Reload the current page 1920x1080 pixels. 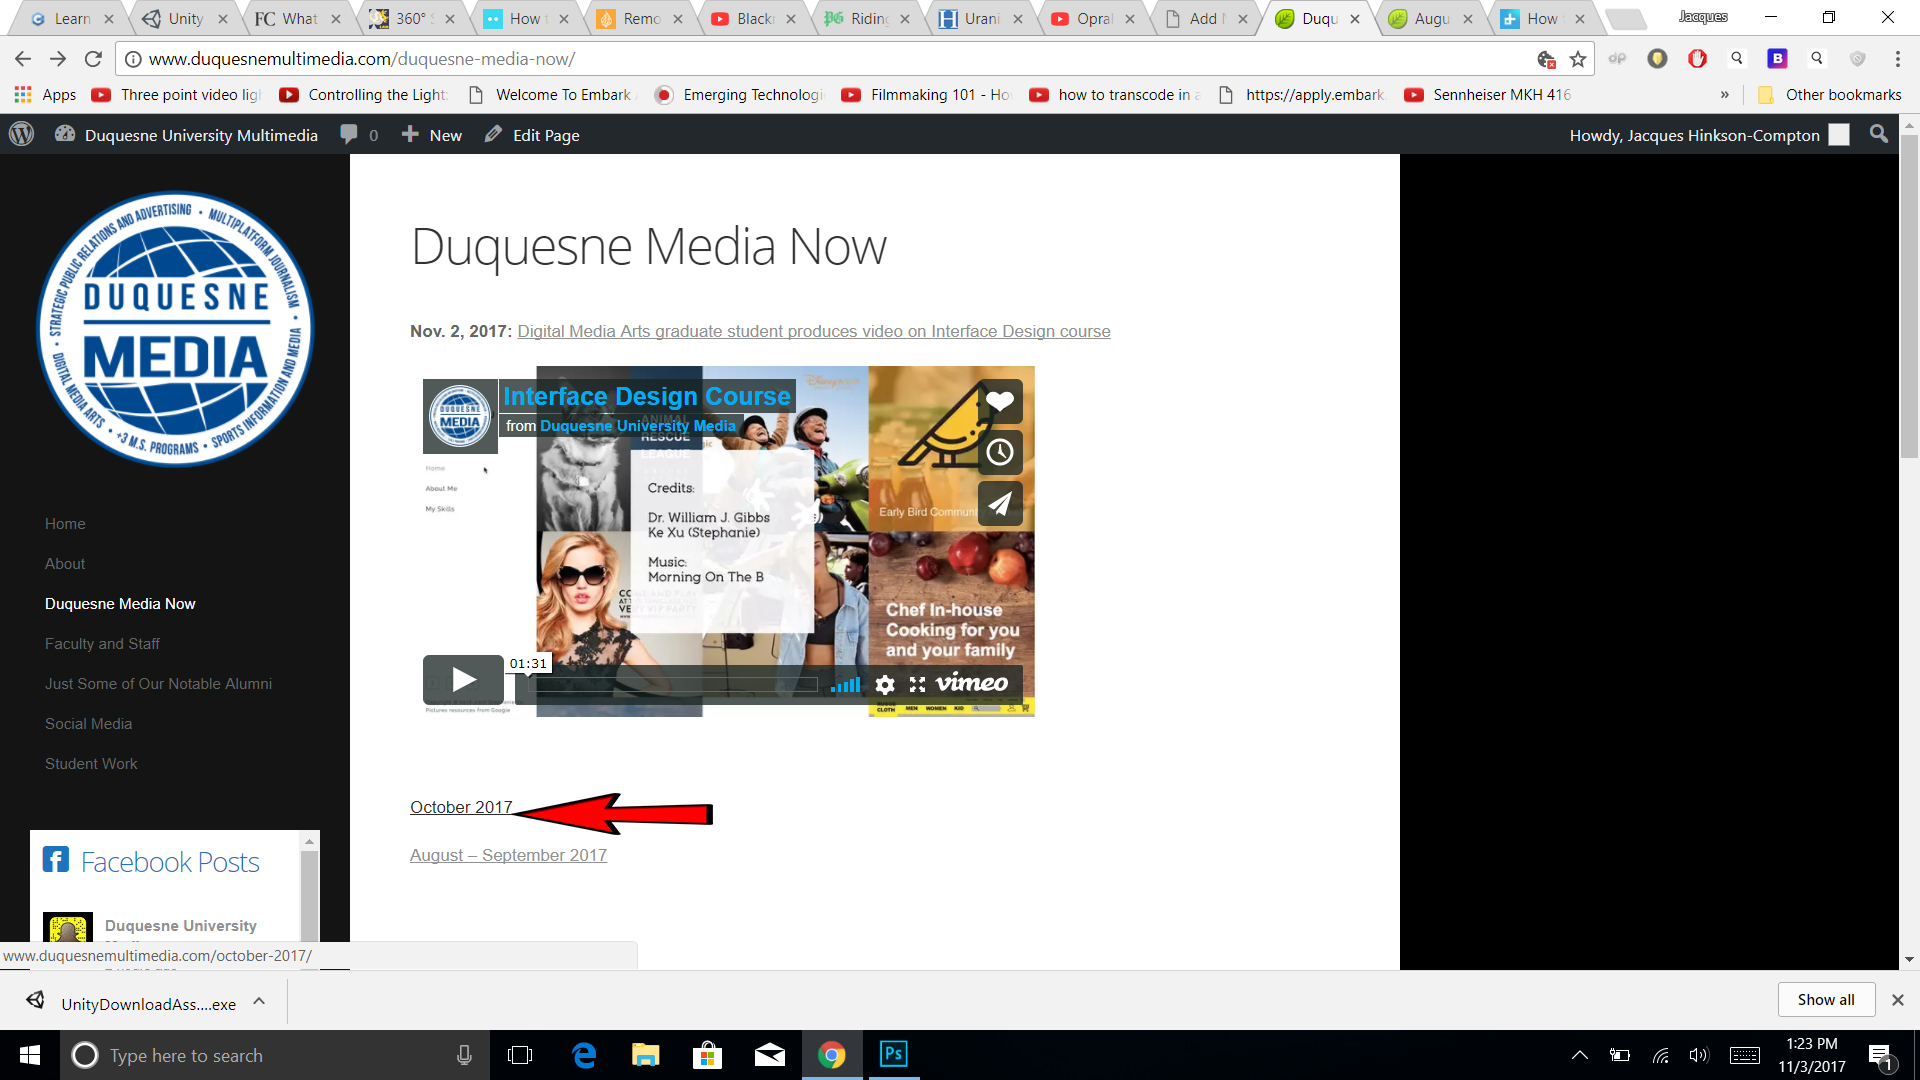point(93,59)
